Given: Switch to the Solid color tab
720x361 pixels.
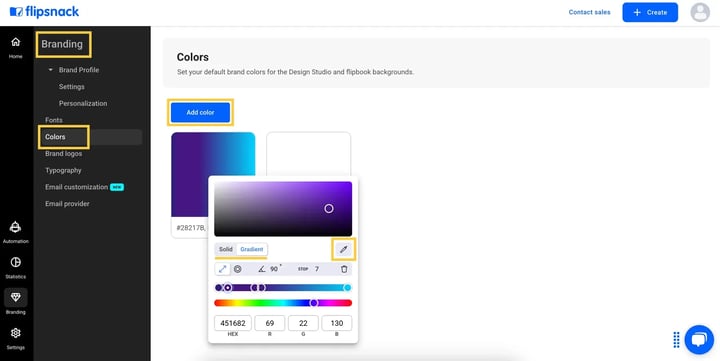Looking at the screenshot, I should (225, 249).
